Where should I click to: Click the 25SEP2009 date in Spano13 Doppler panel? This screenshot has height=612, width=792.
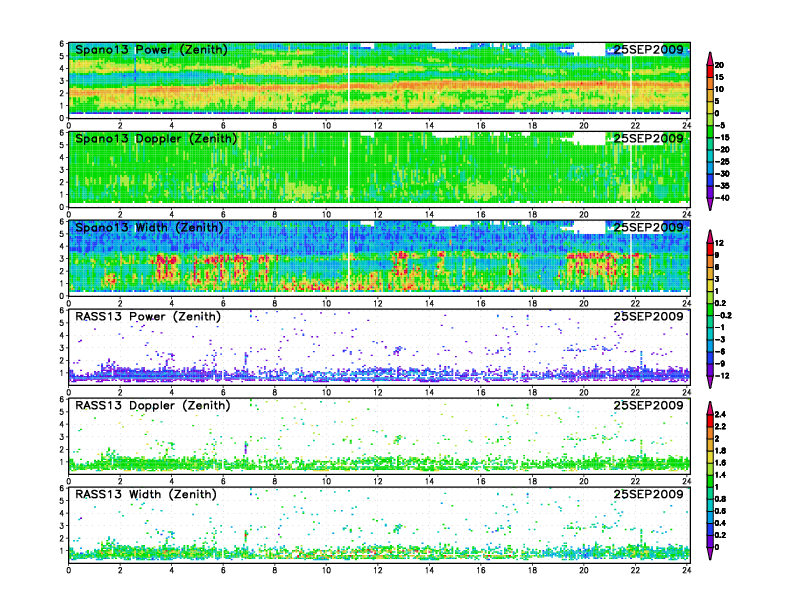coord(648,138)
